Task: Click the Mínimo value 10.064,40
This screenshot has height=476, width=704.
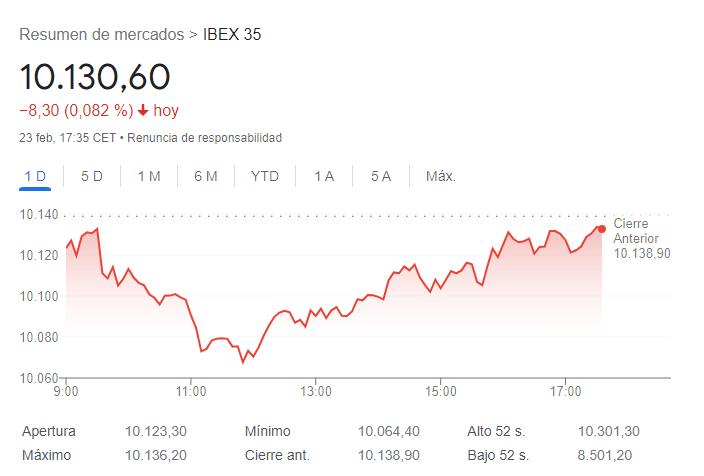Action: tap(389, 431)
